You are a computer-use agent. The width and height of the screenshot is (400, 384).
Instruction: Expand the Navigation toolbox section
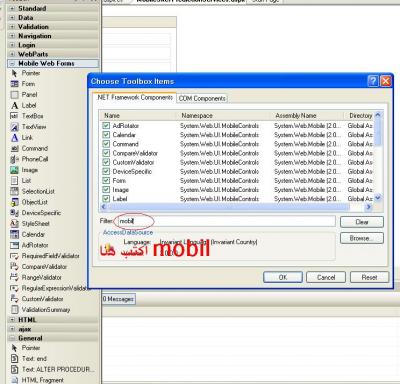12,36
